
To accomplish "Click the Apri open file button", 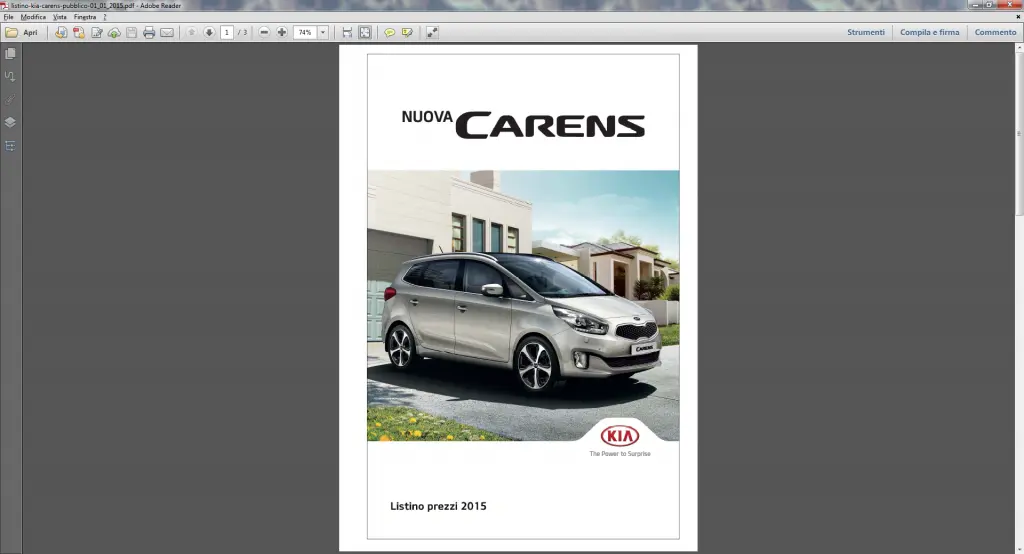I will 22,32.
